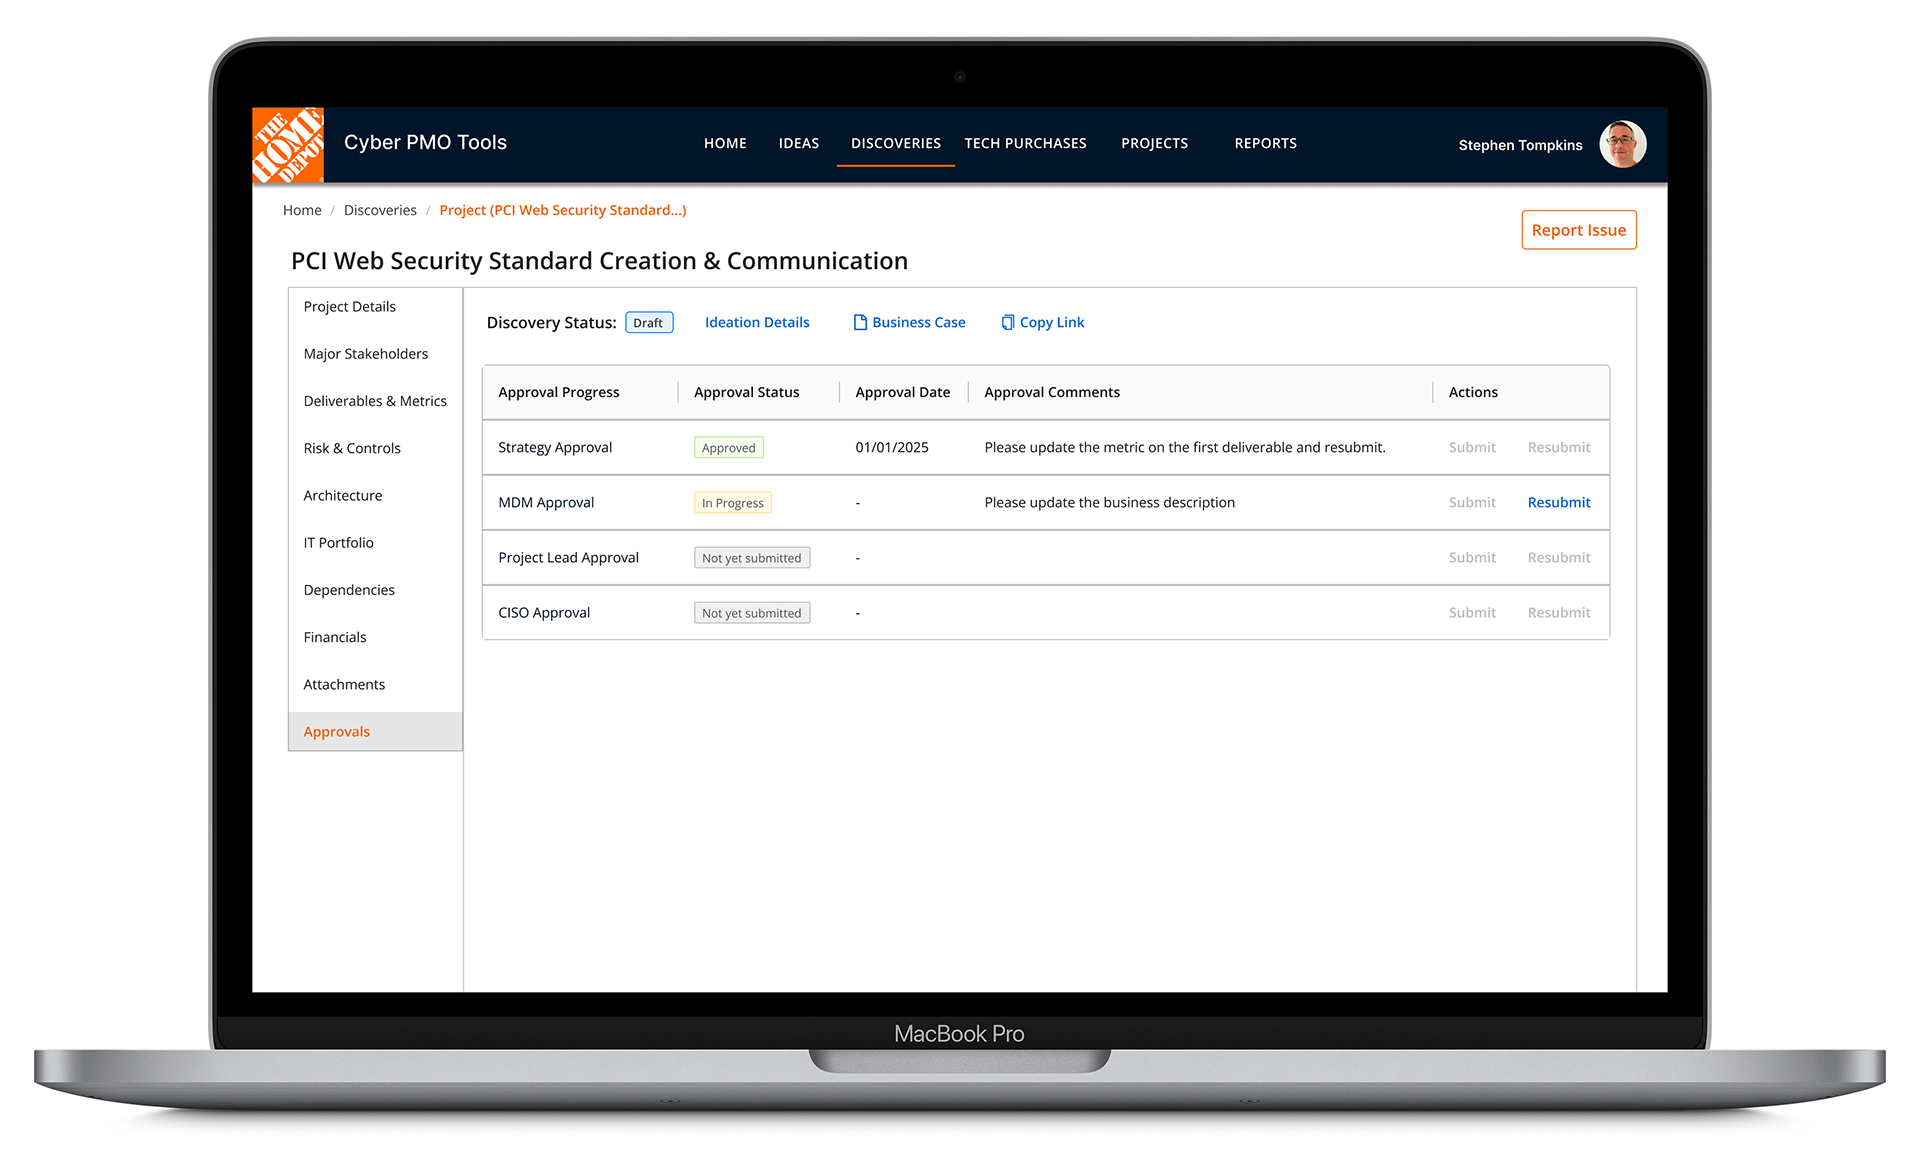Open Deliverables & Metrics section
This screenshot has width=1920, height=1152.
(x=375, y=401)
